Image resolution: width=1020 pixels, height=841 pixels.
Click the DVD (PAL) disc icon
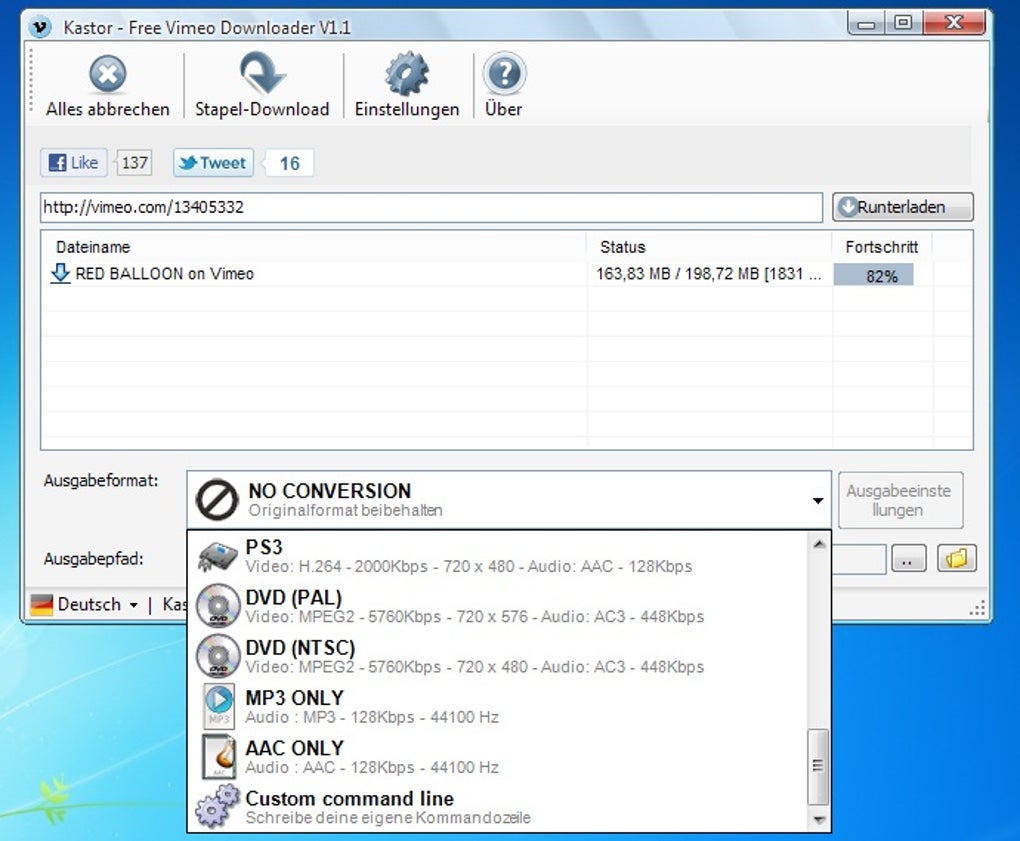218,606
